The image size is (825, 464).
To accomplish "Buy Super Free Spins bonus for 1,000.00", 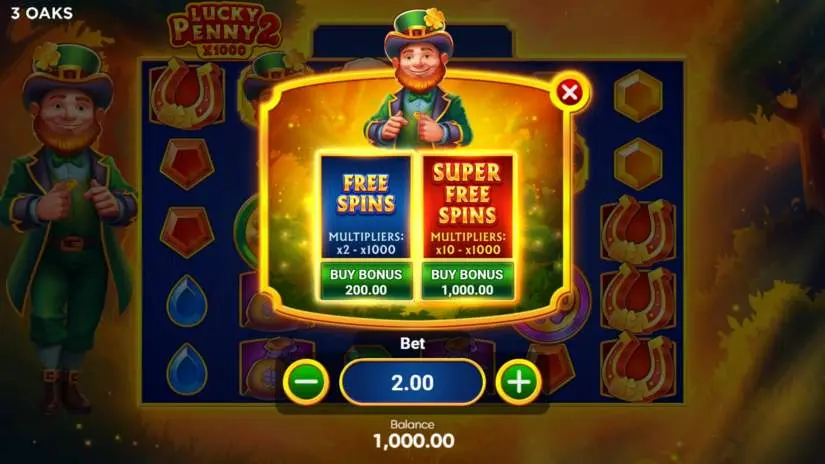I will point(467,282).
